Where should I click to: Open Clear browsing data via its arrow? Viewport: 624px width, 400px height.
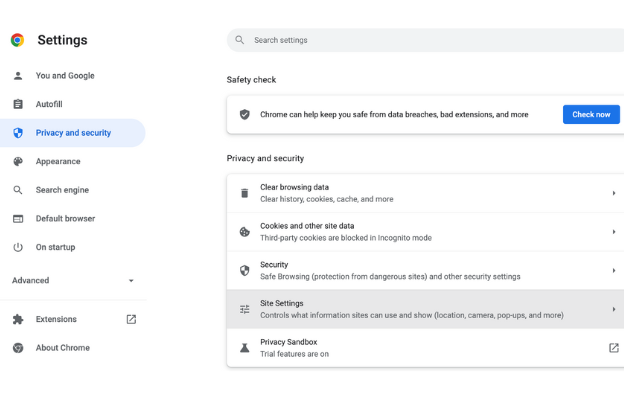tap(614, 193)
